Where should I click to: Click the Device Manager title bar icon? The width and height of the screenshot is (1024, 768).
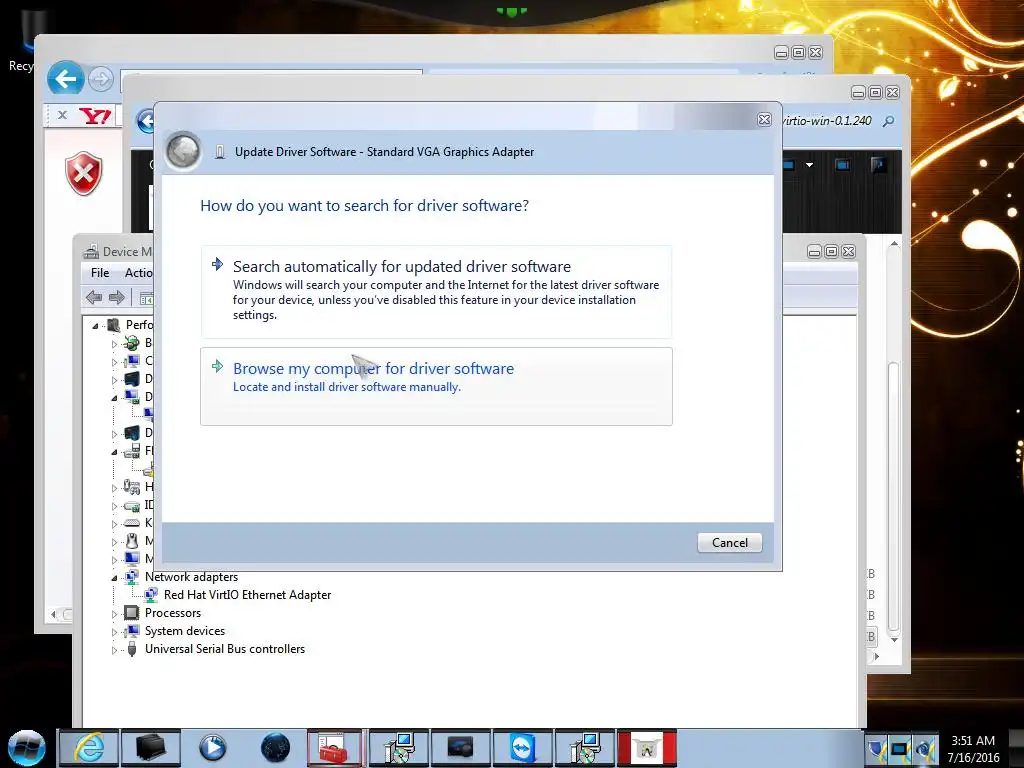tap(91, 251)
